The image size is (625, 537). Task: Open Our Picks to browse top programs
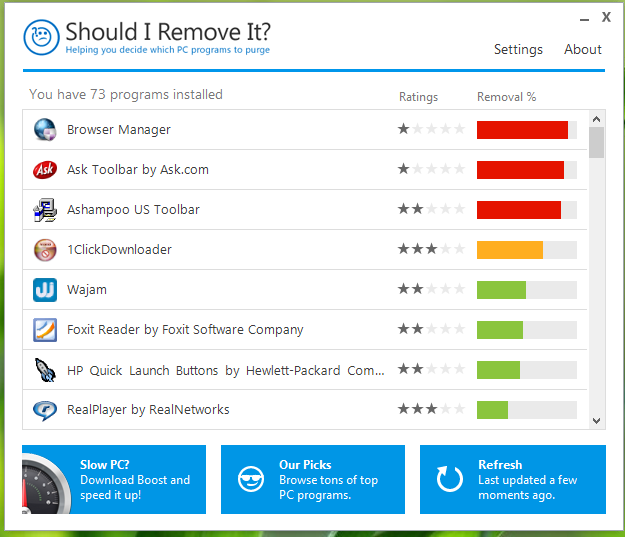pyautogui.click(x=313, y=479)
